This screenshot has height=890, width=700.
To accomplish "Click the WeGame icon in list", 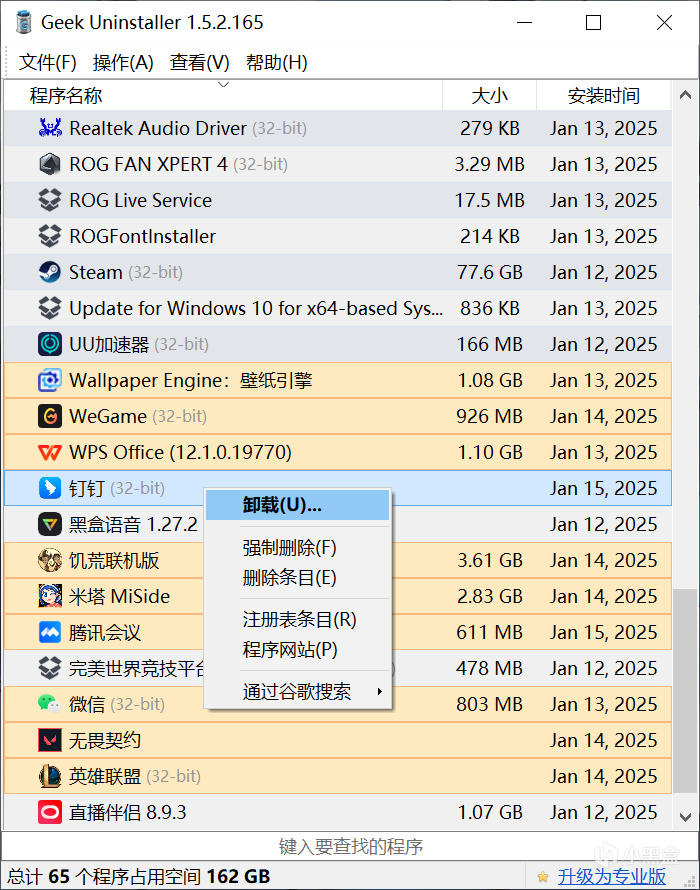I will point(50,416).
